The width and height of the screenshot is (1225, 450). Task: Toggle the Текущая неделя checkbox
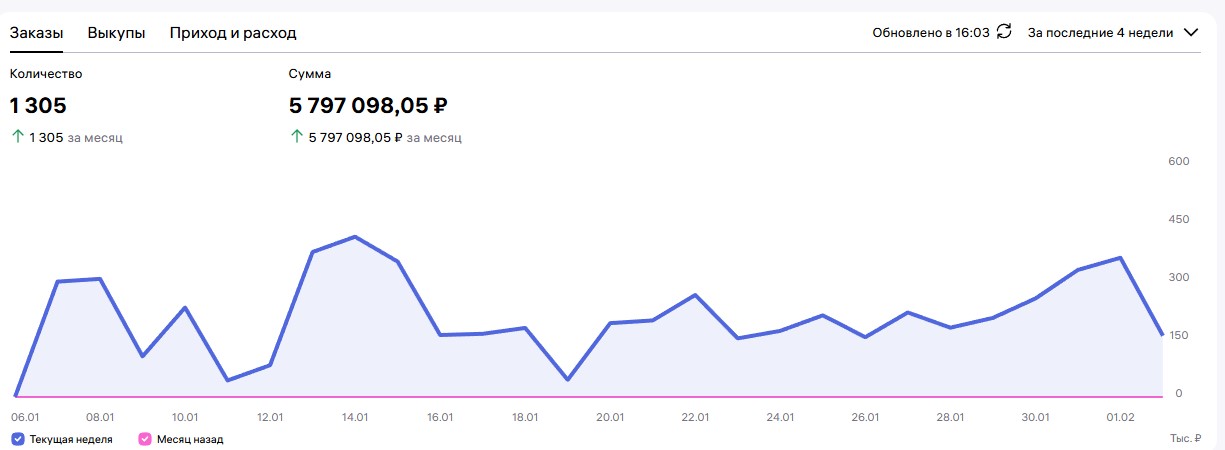pos(18,439)
